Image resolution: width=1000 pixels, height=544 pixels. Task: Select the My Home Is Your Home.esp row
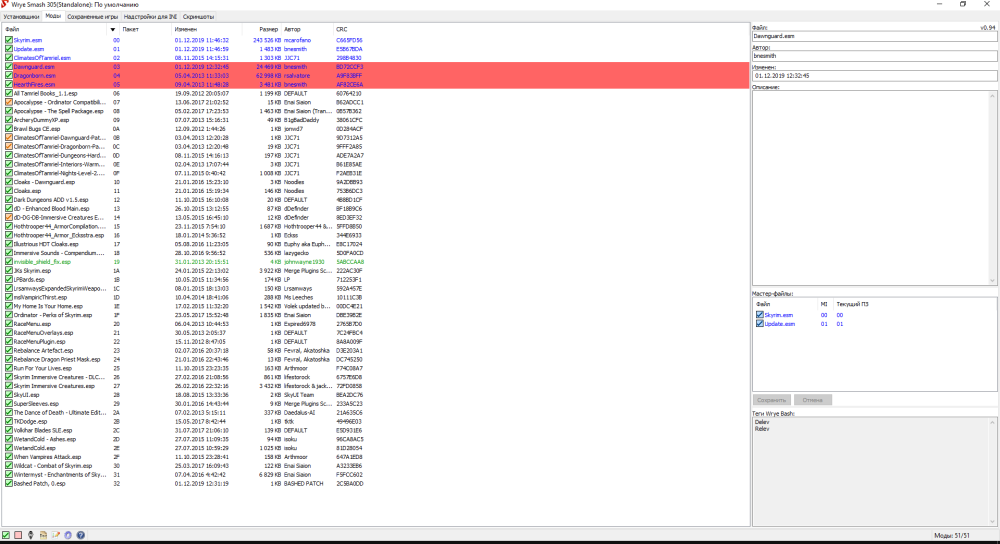coord(375,305)
